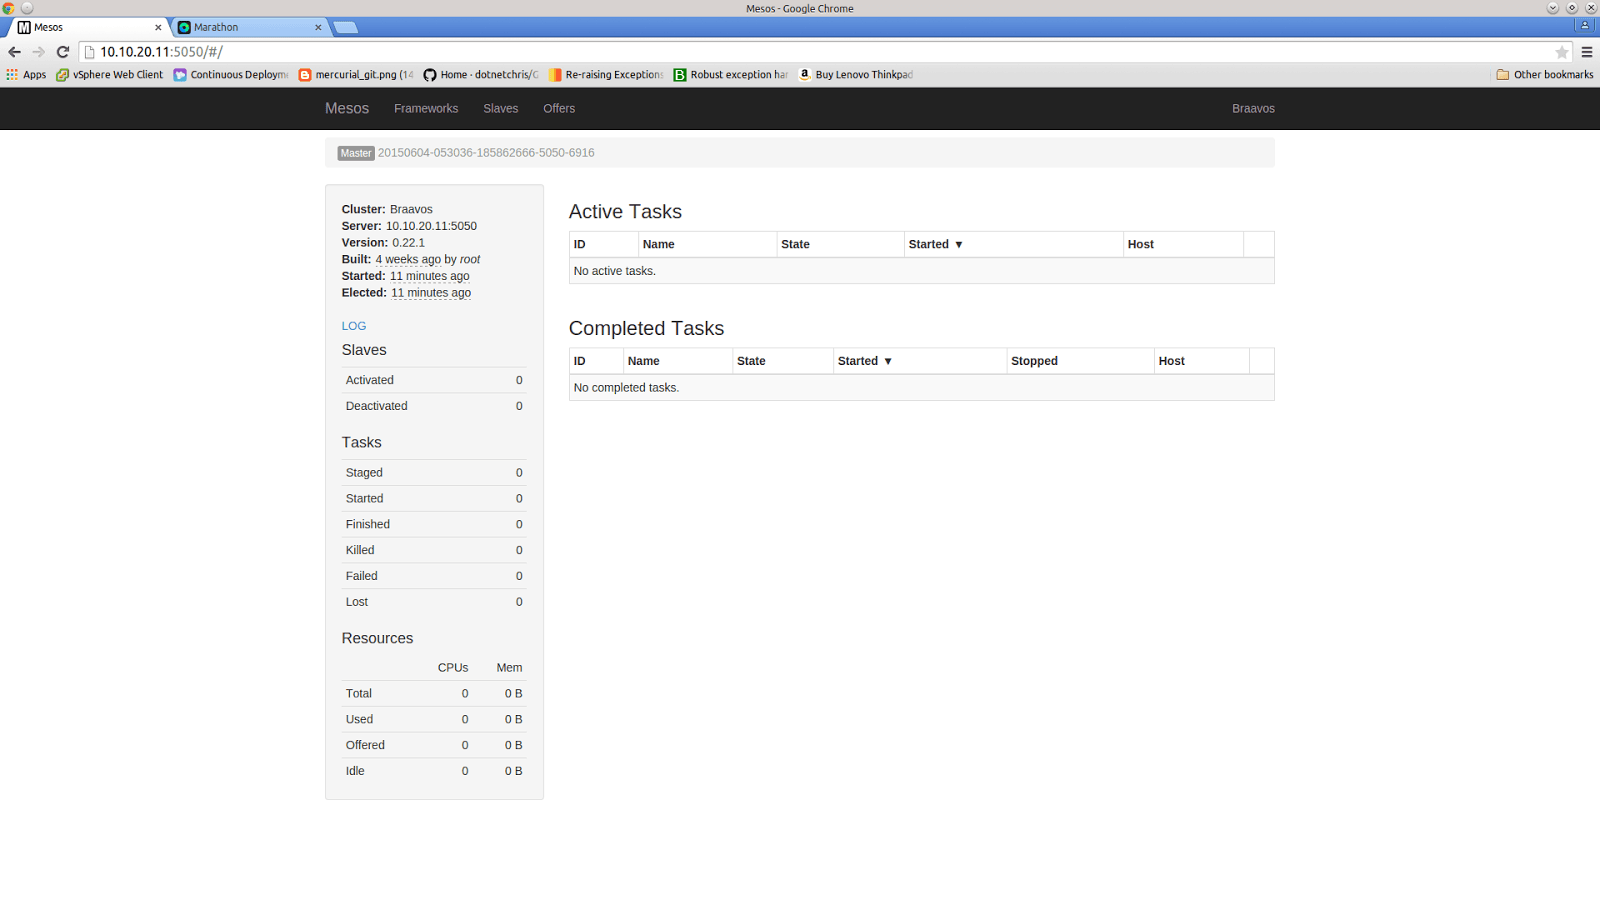Switch to the Marathon tab
1600x900 pixels.
click(x=245, y=28)
